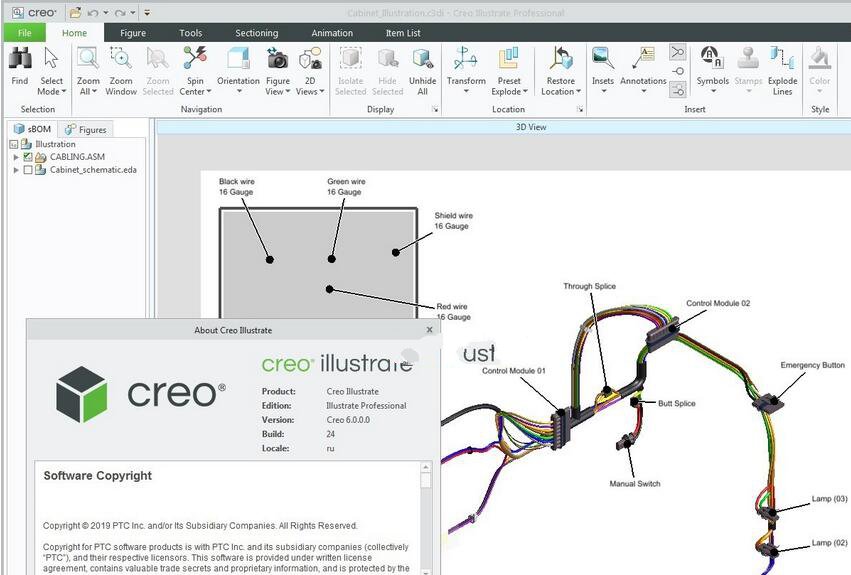Screen dimensions: 851x575
Task: Open the Animation ribbon tab
Action: pyautogui.click(x=331, y=33)
